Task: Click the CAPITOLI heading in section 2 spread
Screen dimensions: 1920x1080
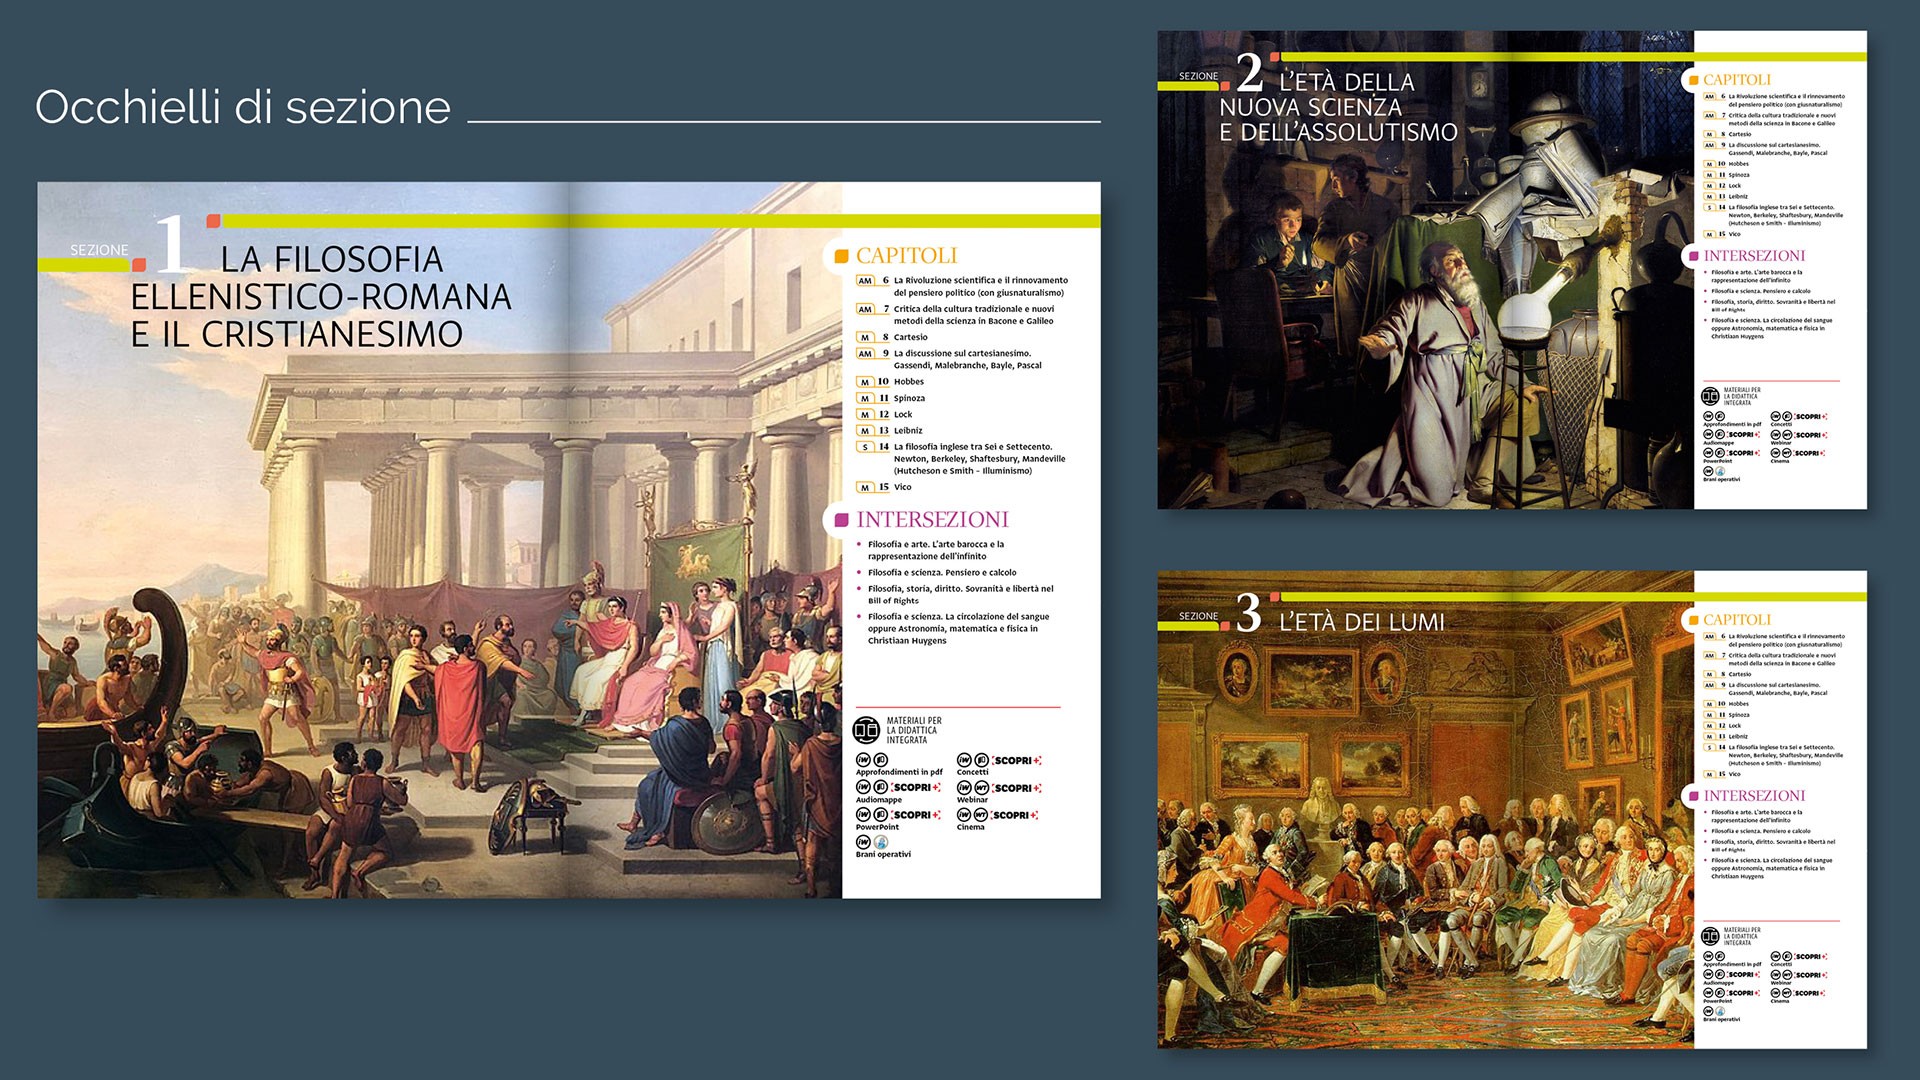Action: pyautogui.click(x=1737, y=80)
